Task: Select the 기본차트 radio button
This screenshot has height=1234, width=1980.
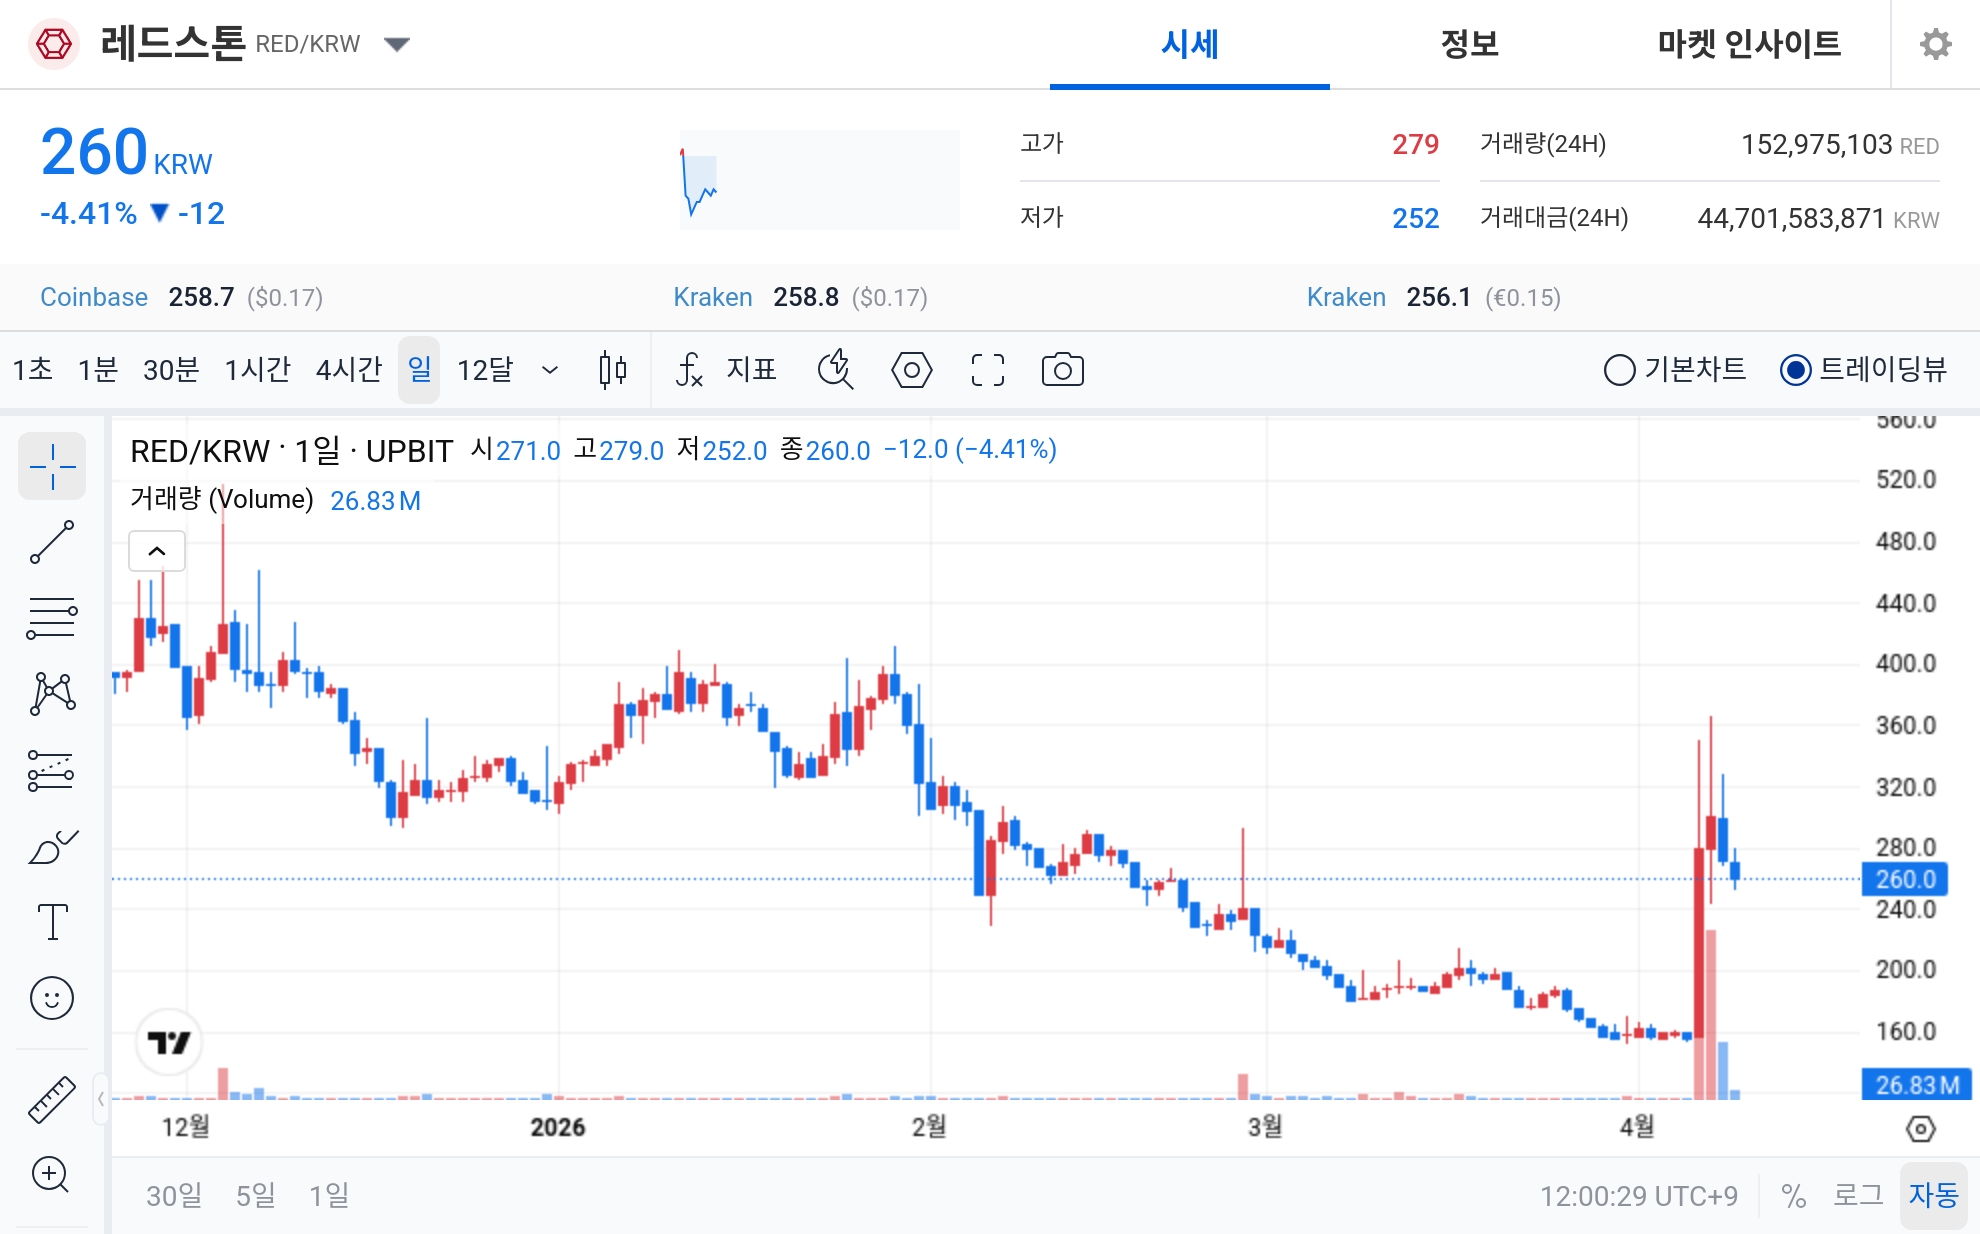Action: [1620, 370]
